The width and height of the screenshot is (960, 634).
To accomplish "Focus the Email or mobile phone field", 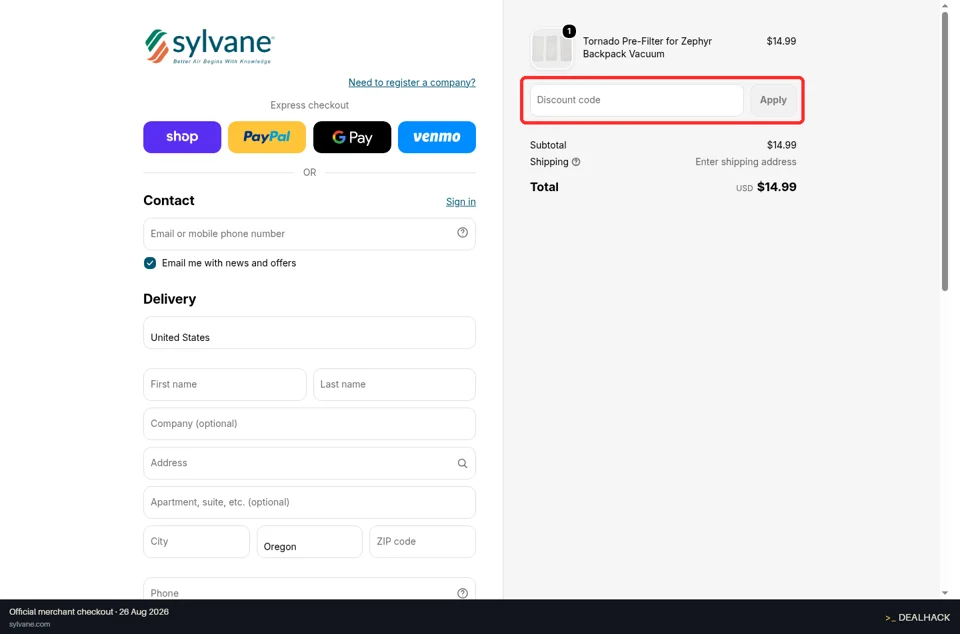I will point(309,234).
